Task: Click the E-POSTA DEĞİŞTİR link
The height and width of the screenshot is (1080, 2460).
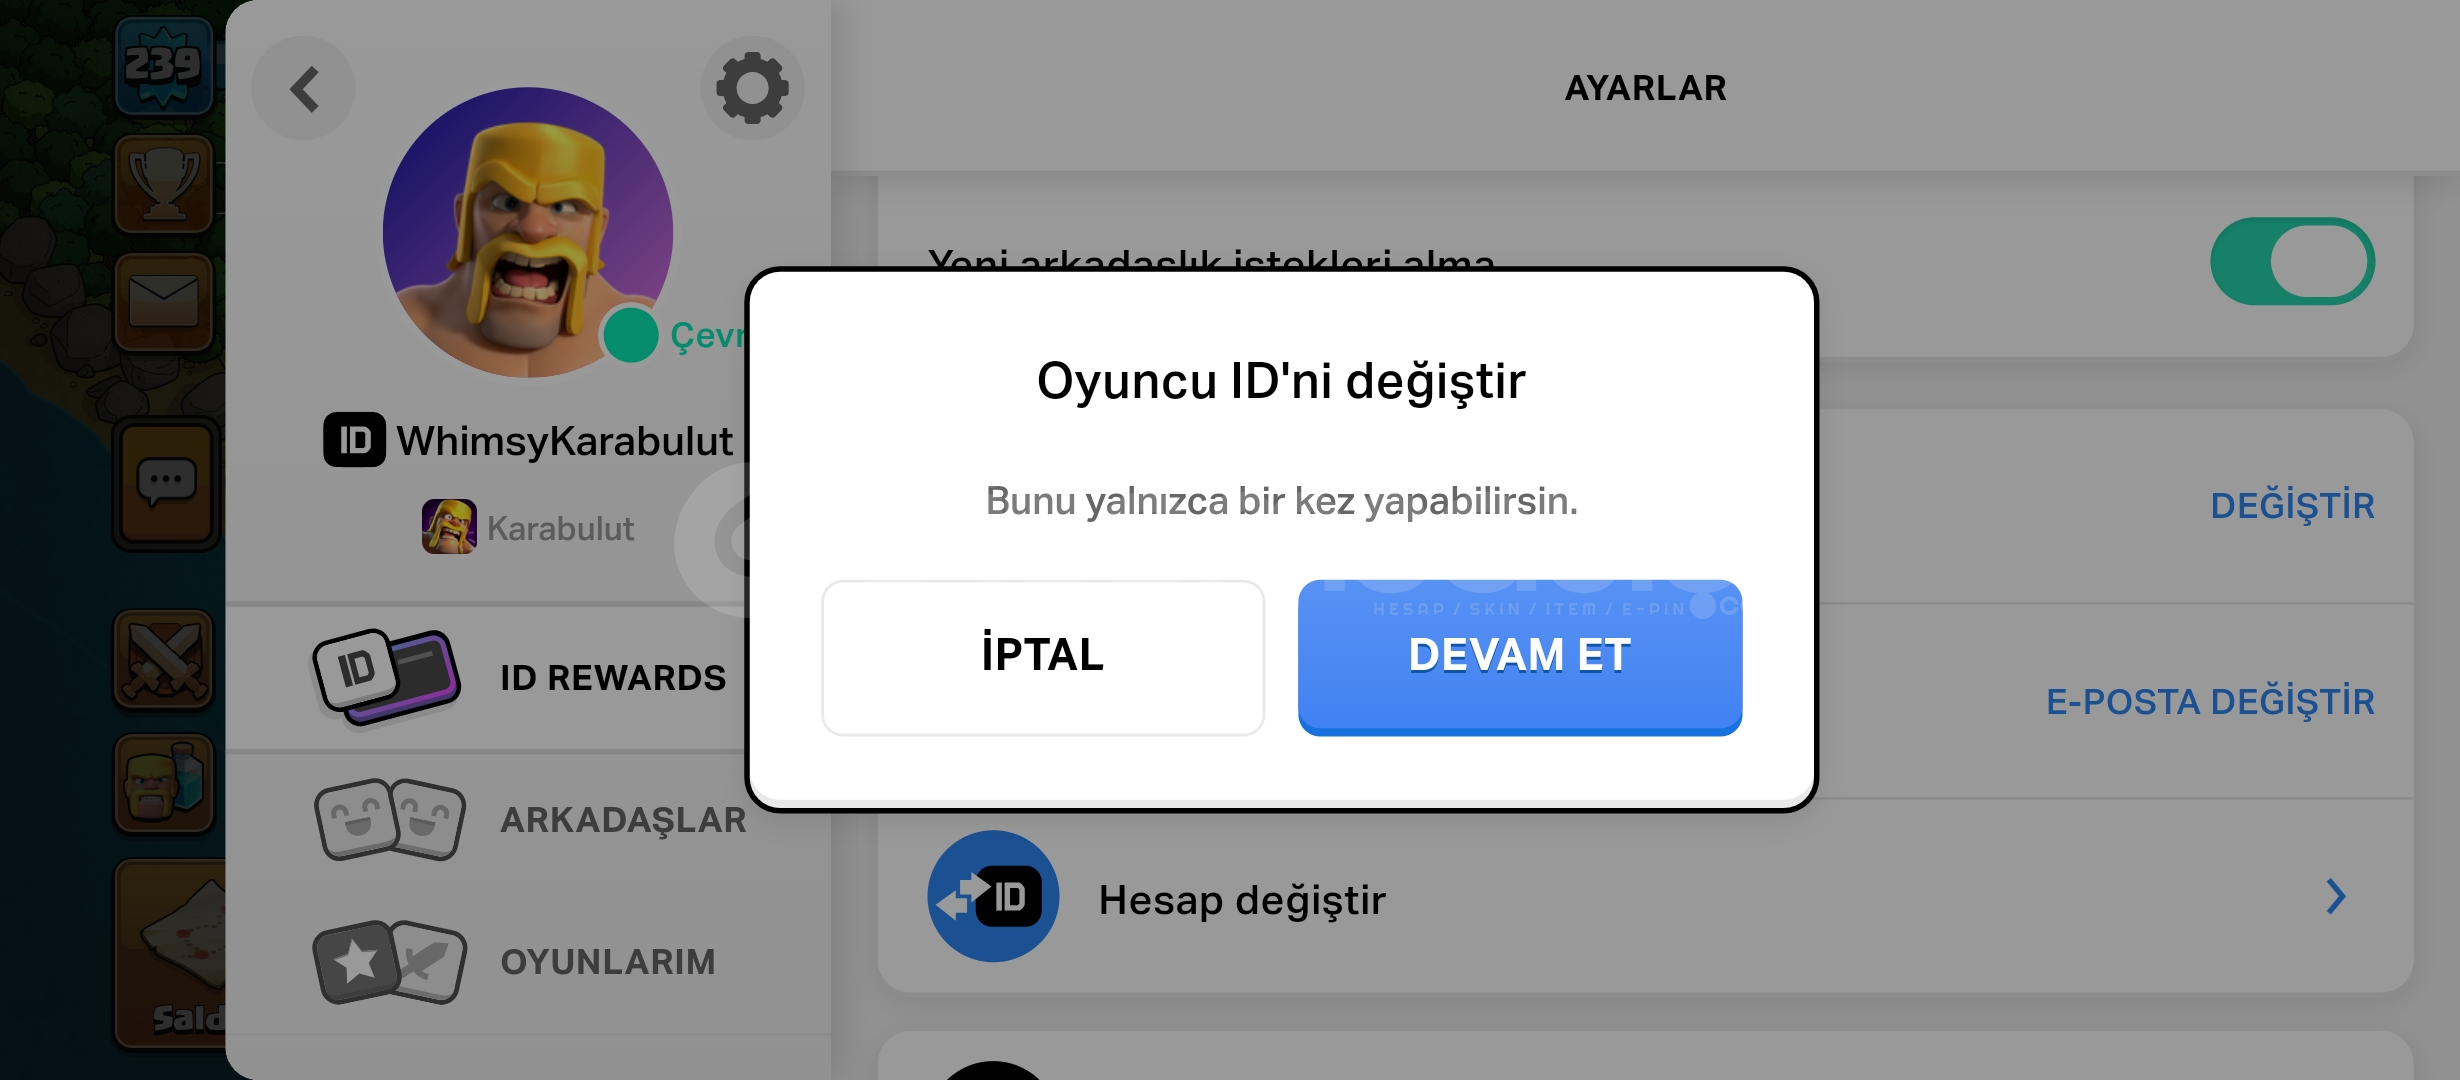Action: point(2210,702)
